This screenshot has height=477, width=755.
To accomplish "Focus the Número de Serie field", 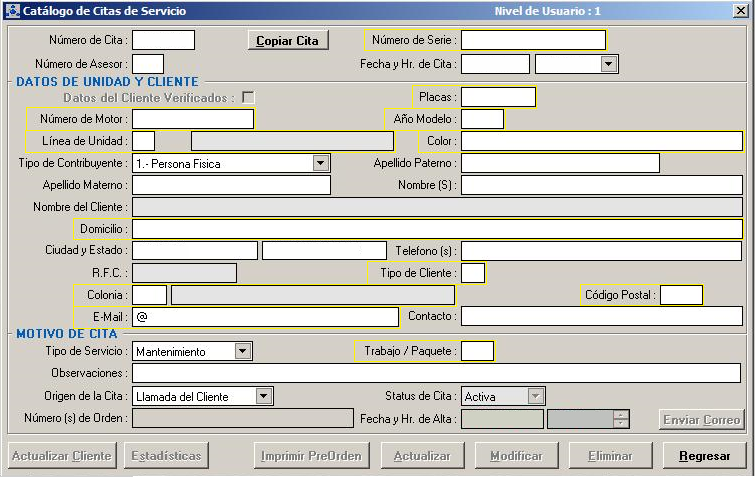I will coord(532,41).
